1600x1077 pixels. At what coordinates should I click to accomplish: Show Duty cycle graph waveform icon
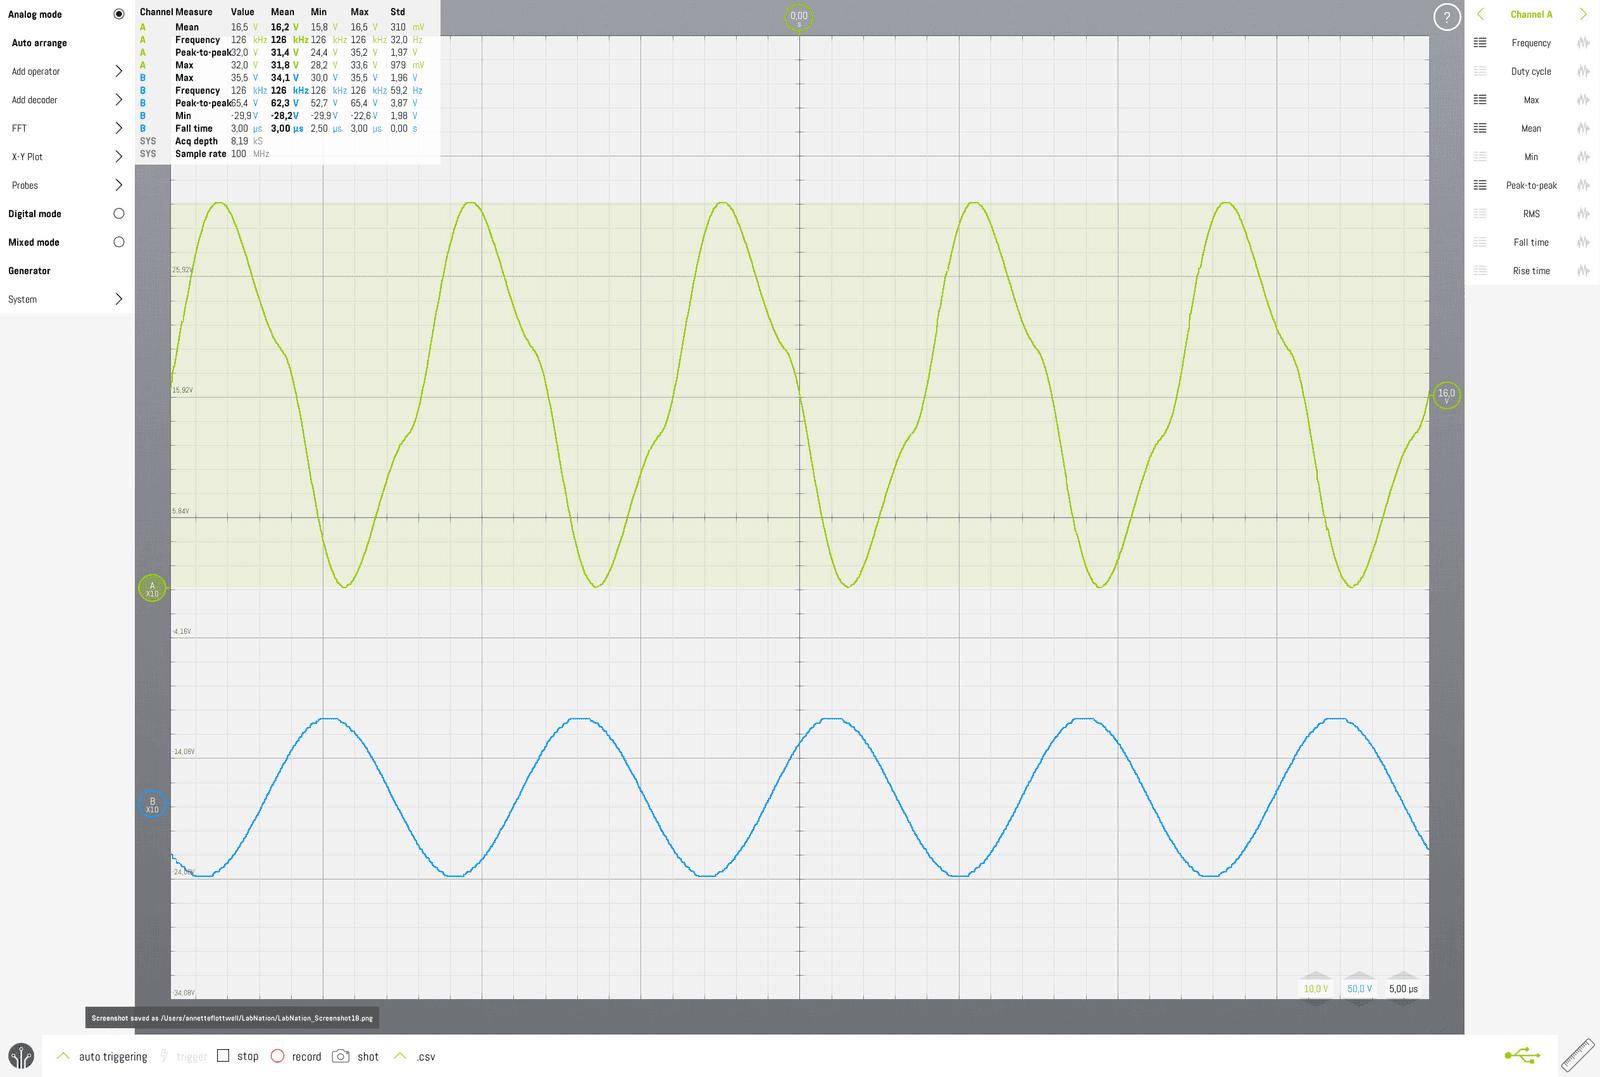coord(1583,71)
